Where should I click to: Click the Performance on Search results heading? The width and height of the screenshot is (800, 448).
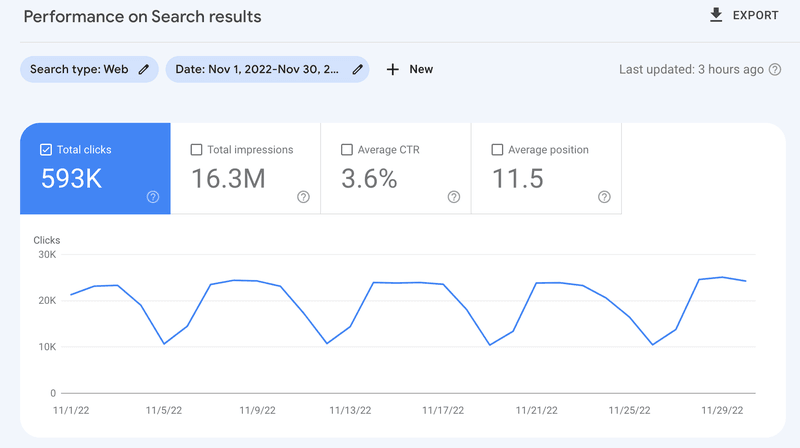point(142,16)
